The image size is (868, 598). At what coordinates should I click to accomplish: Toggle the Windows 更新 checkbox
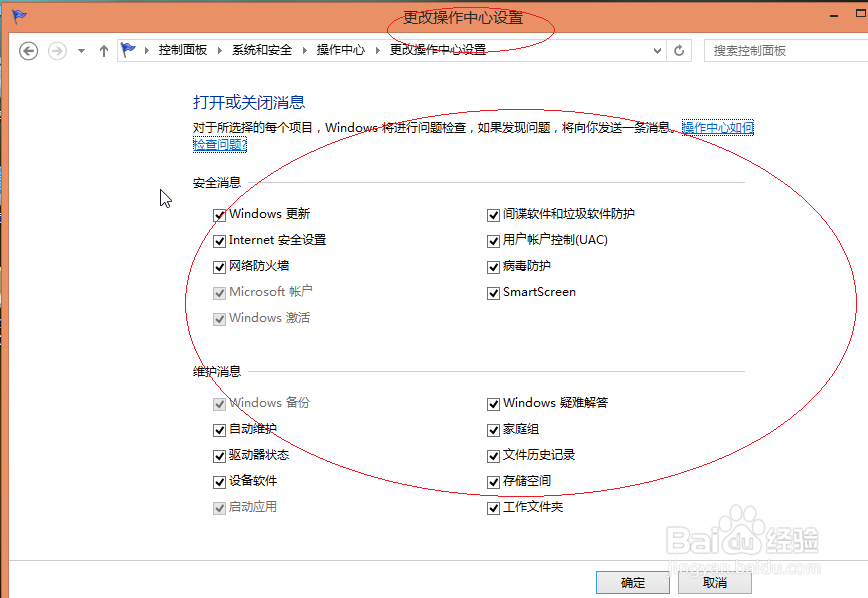pos(219,215)
